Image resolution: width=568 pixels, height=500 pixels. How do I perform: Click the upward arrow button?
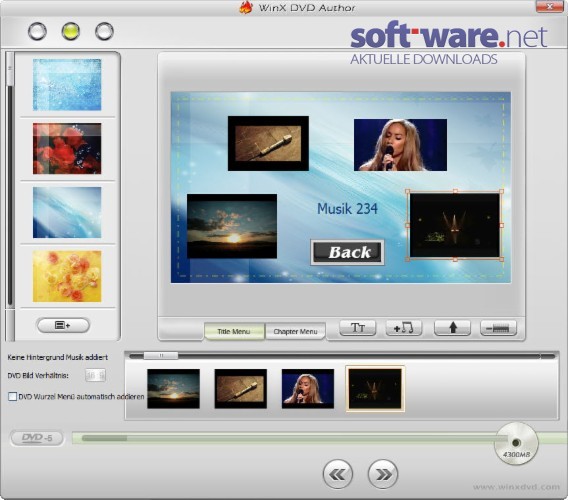coord(453,328)
